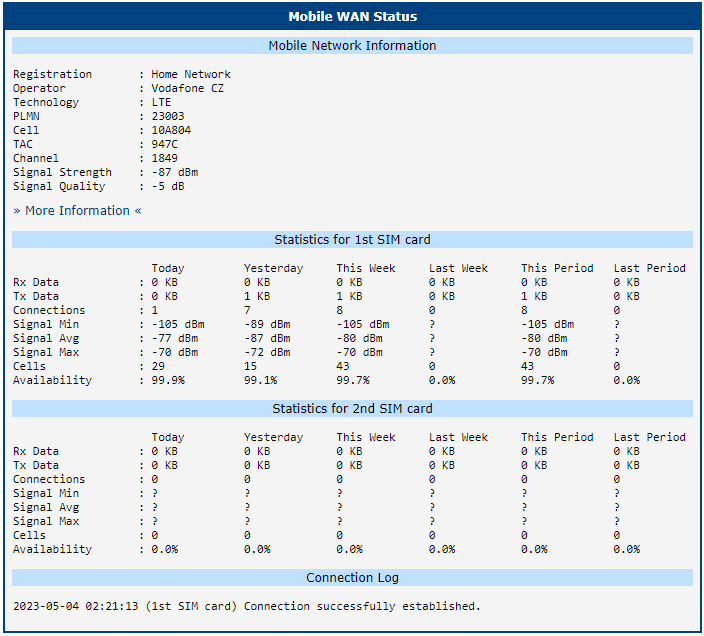Select the Cell value 10A804
704x636 pixels.
click(171, 130)
